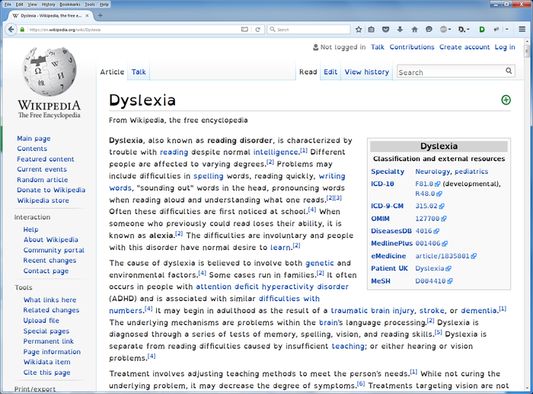
Task: Open the MeSH D004410 link
Action: click(434, 281)
